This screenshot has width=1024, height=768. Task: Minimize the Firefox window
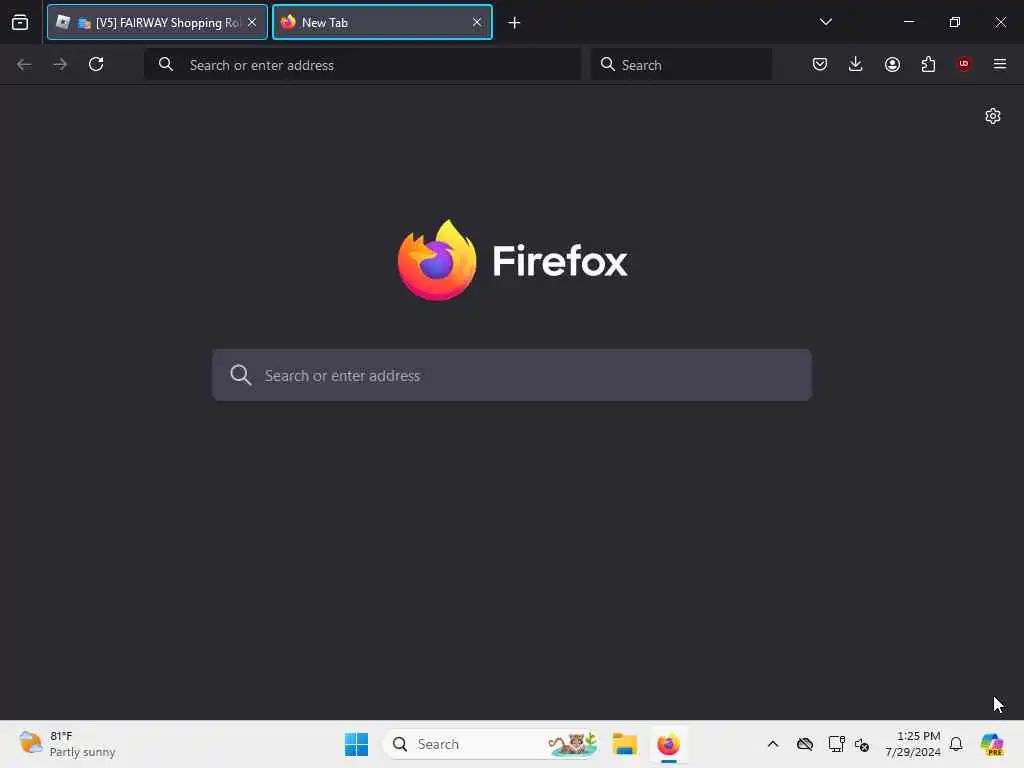click(x=908, y=22)
